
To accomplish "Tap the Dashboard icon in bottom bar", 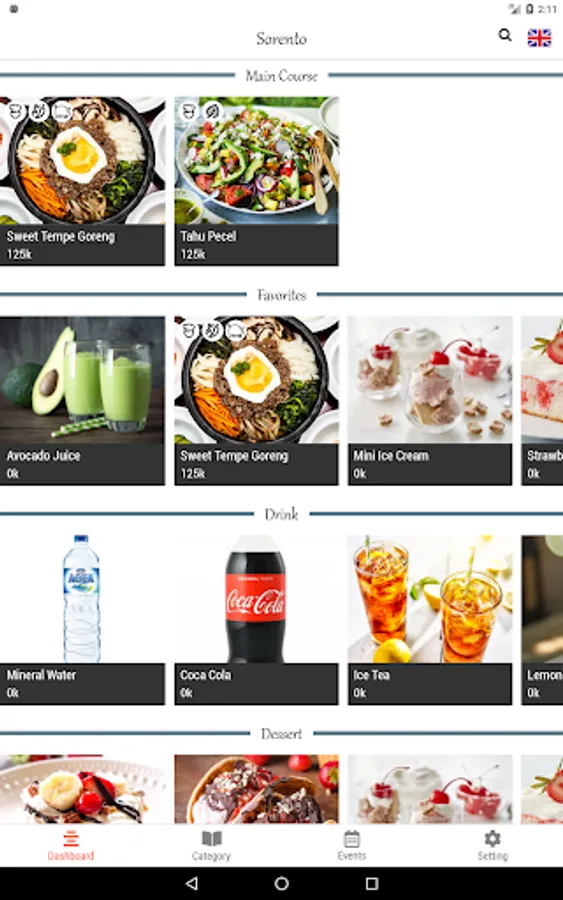I will pyautogui.click(x=71, y=839).
